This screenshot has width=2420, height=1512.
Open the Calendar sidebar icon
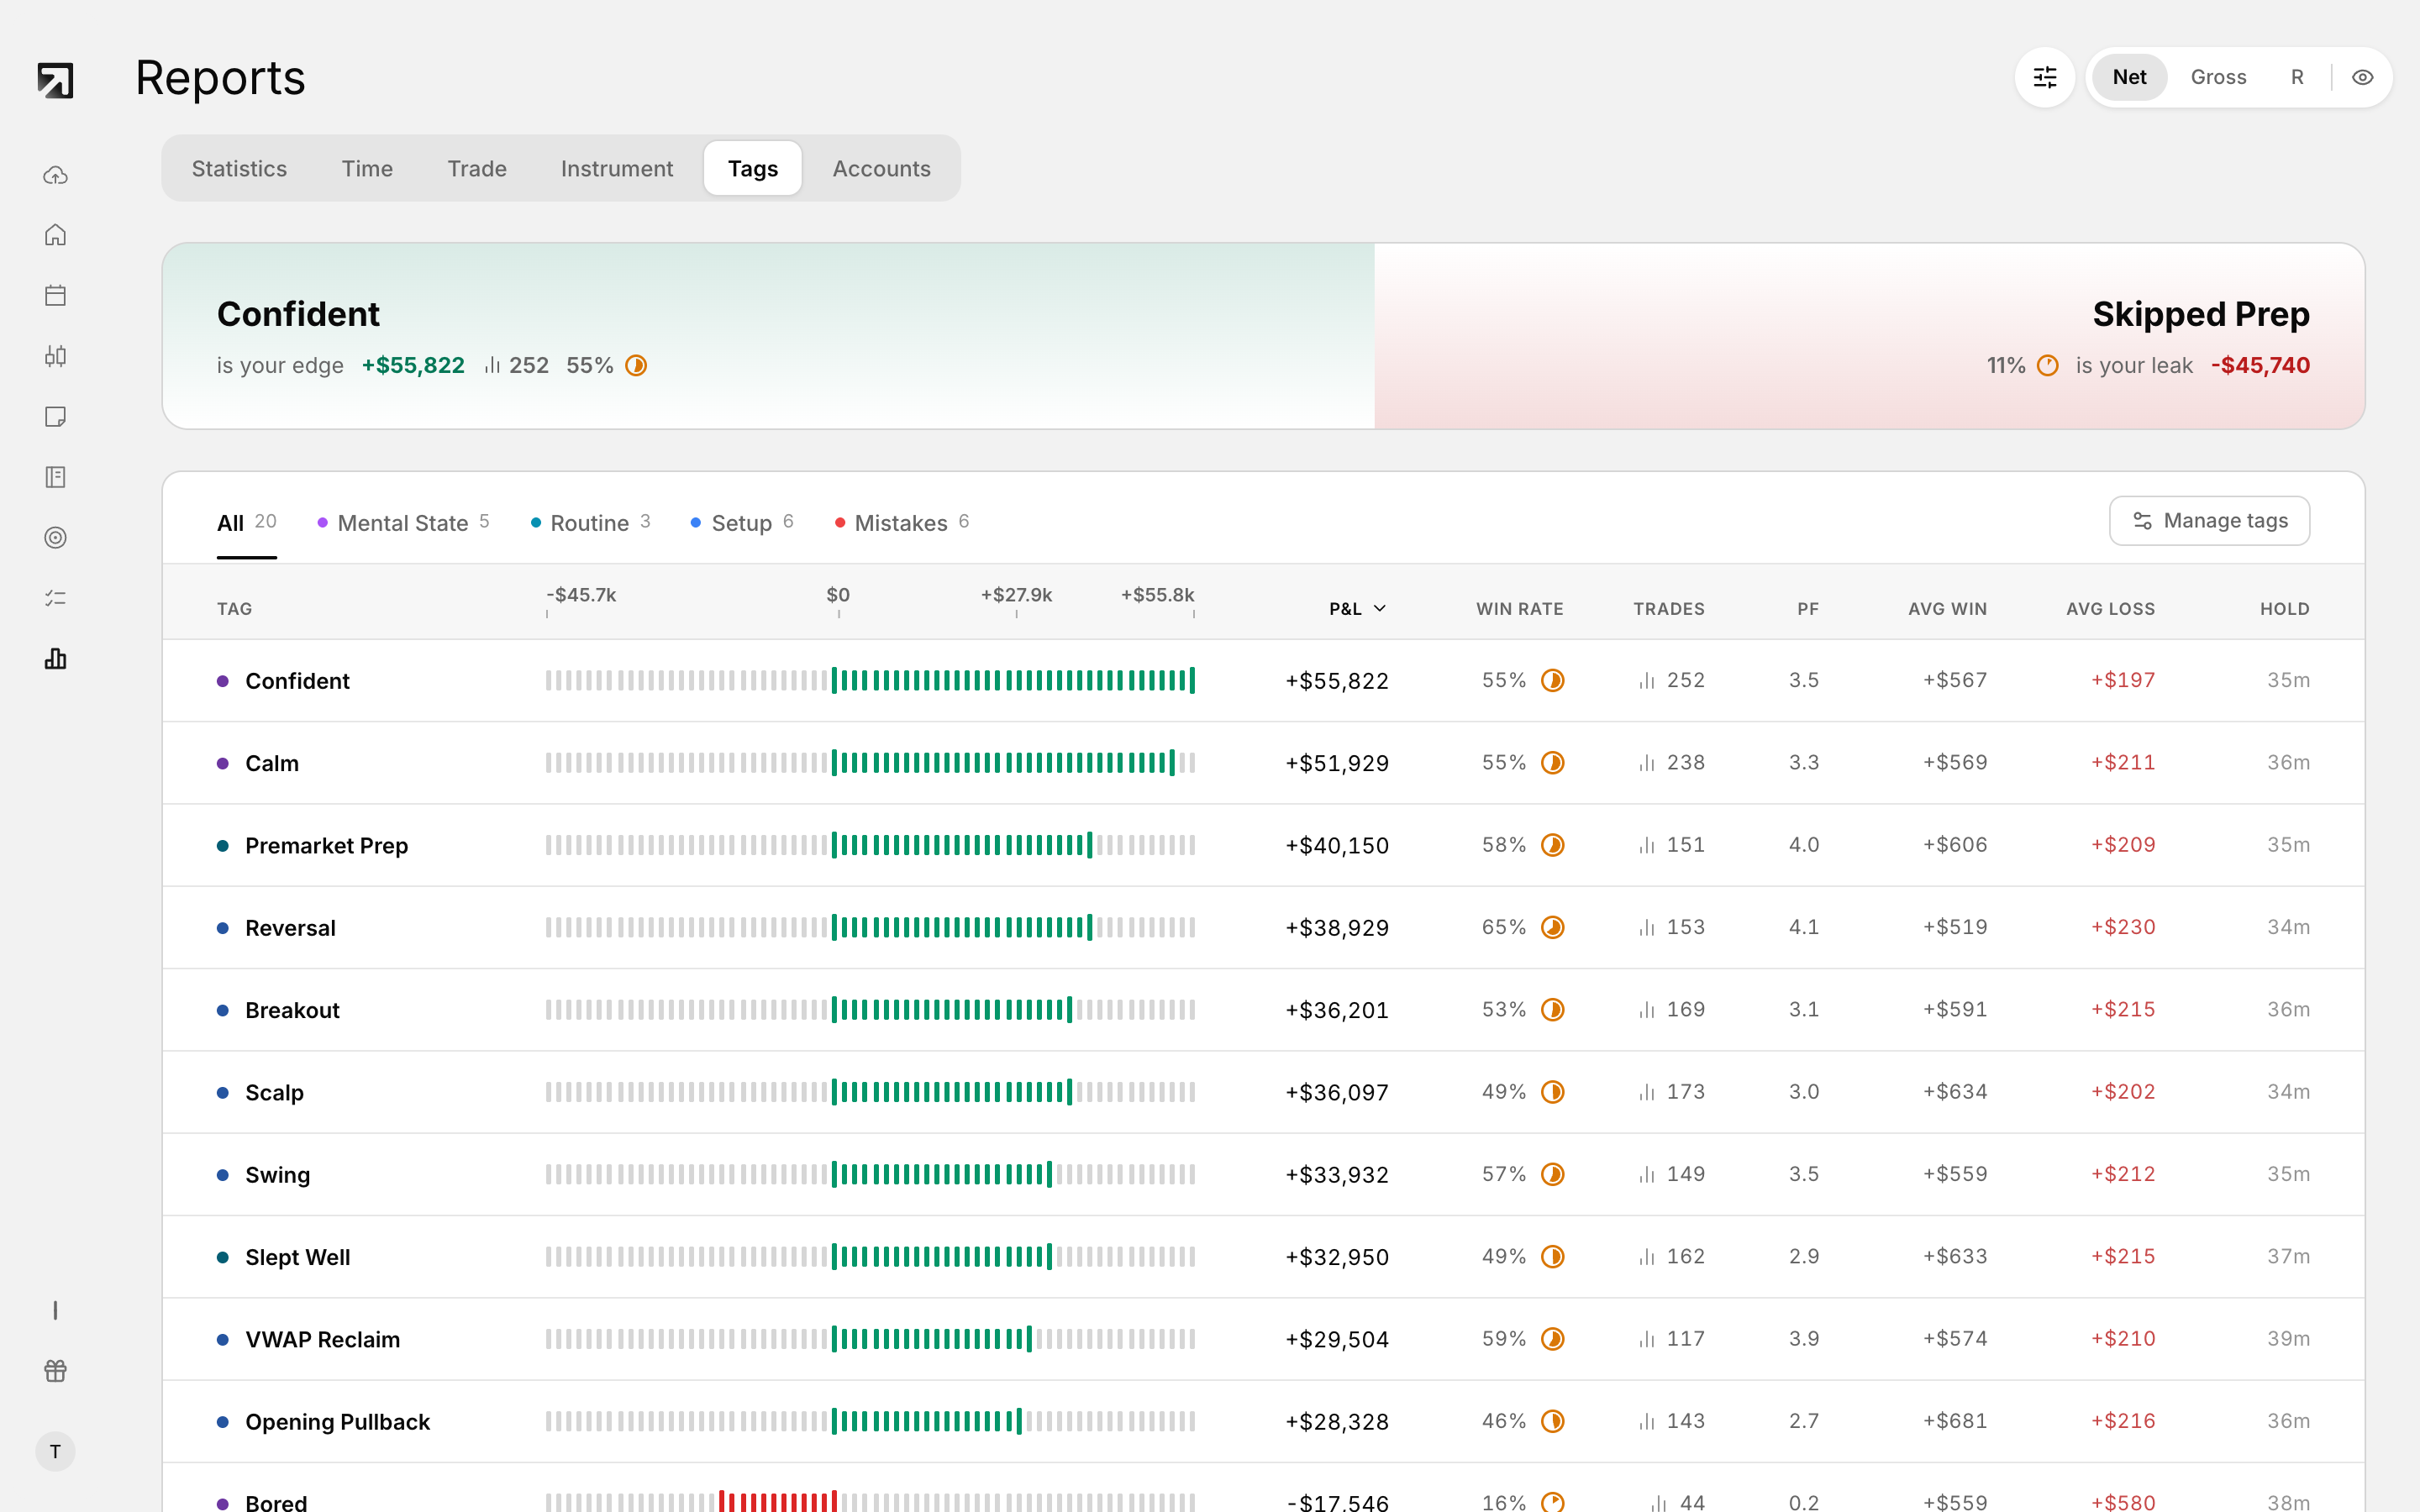tap(55, 295)
